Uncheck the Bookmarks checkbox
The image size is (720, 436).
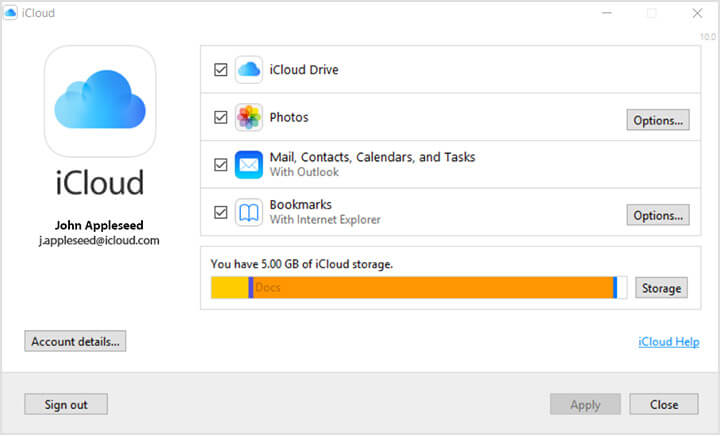220,212
